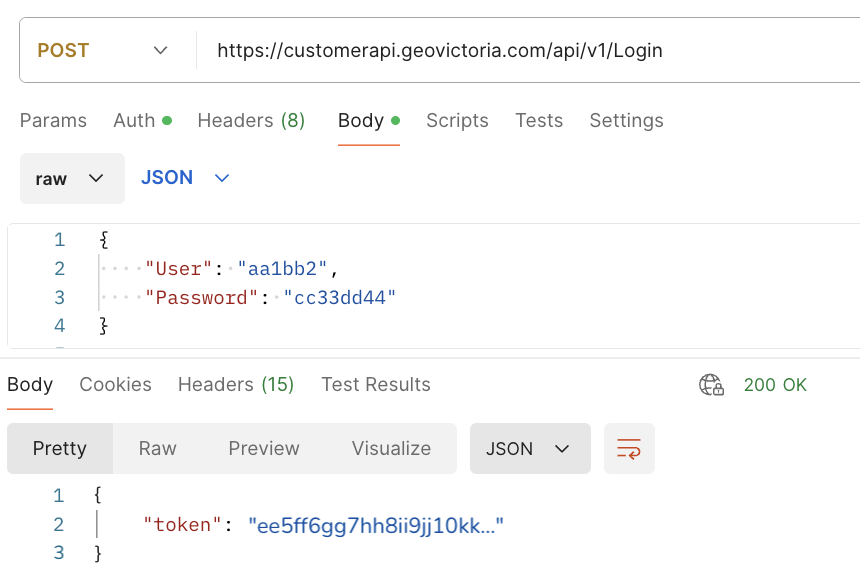Change the response JSON format dropdown
The width and height of the screenshot is (860, 576).
[x=529, y=449]
